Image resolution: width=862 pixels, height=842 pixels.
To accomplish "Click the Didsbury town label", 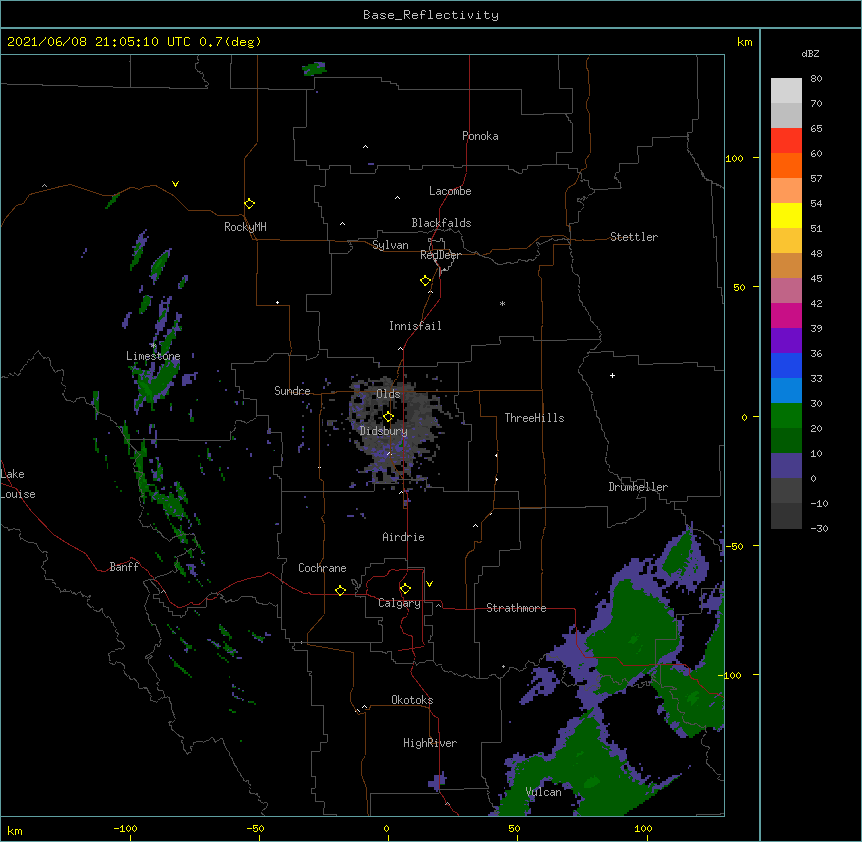I will click(x=384, y=431).
